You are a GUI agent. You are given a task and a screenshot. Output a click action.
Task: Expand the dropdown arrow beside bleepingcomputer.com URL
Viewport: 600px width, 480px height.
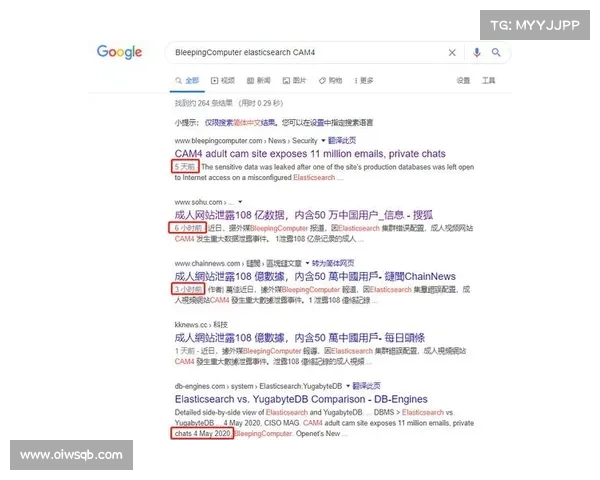coord(323,140)
